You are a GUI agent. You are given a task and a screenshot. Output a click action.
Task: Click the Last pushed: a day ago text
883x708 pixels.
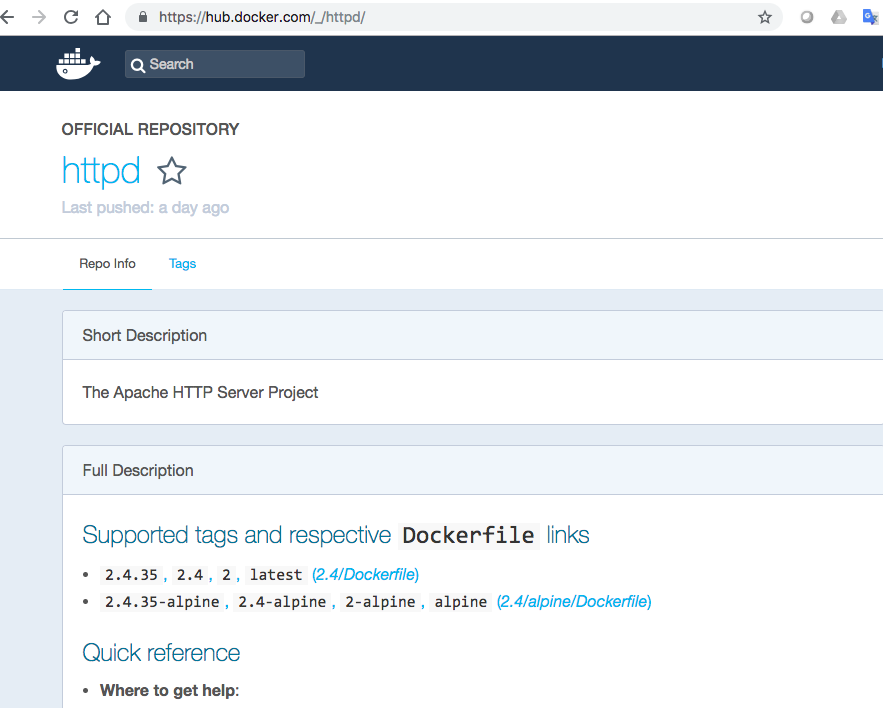[x=145, y=208]
